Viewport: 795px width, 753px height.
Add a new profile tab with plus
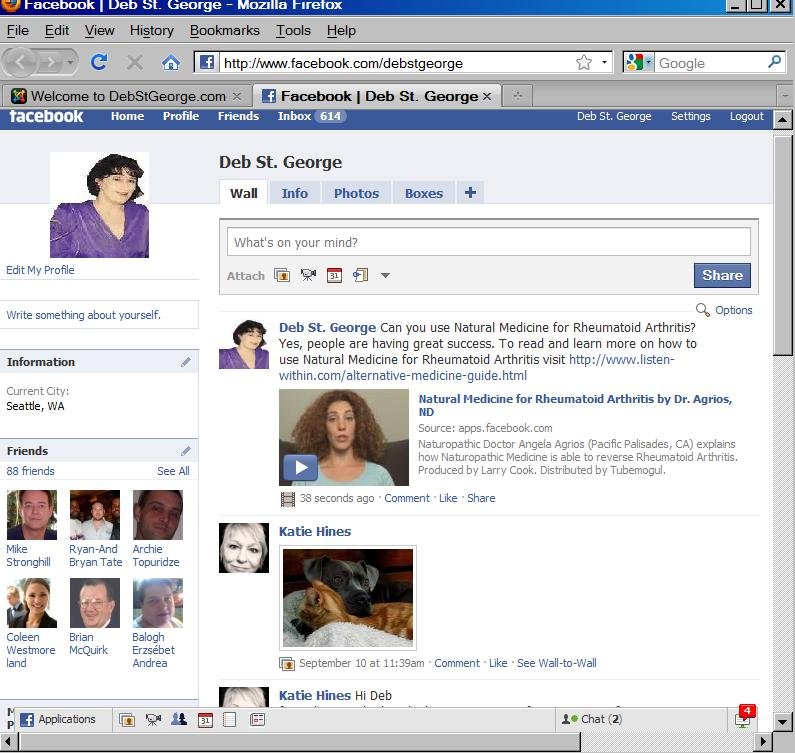[470, 192]
